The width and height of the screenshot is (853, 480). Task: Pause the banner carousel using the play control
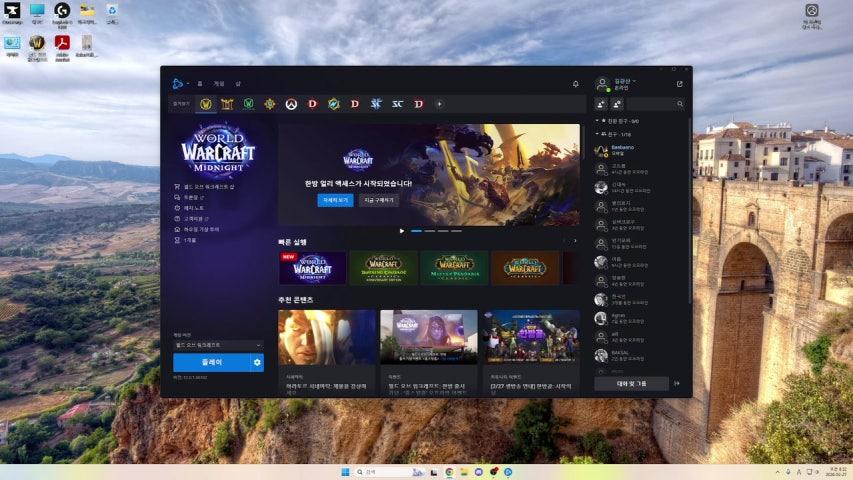[x=402, y=230]
